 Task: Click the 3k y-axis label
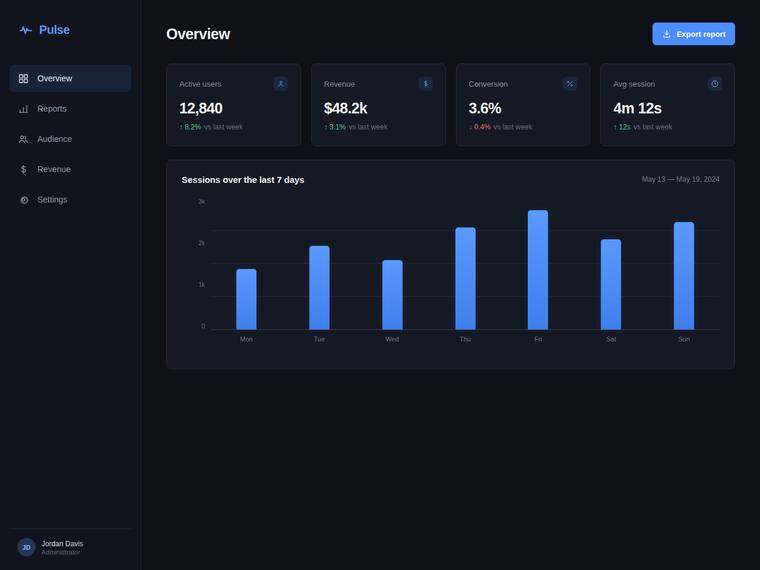(x=202, y=201)
